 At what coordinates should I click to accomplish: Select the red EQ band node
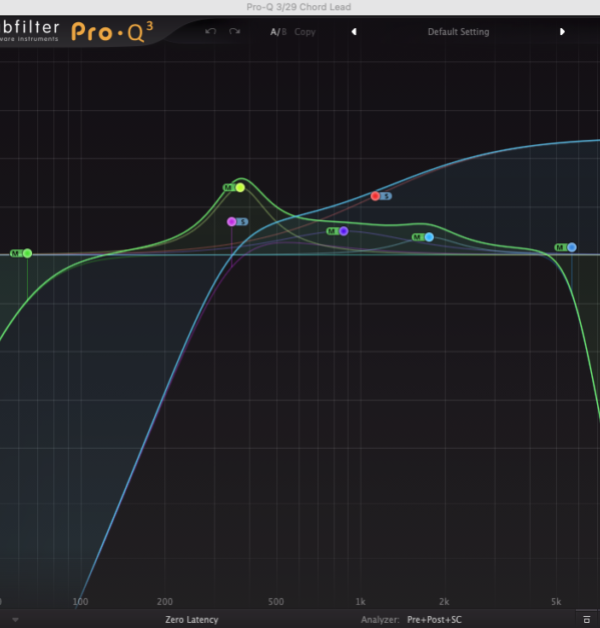tap(375, 196)
